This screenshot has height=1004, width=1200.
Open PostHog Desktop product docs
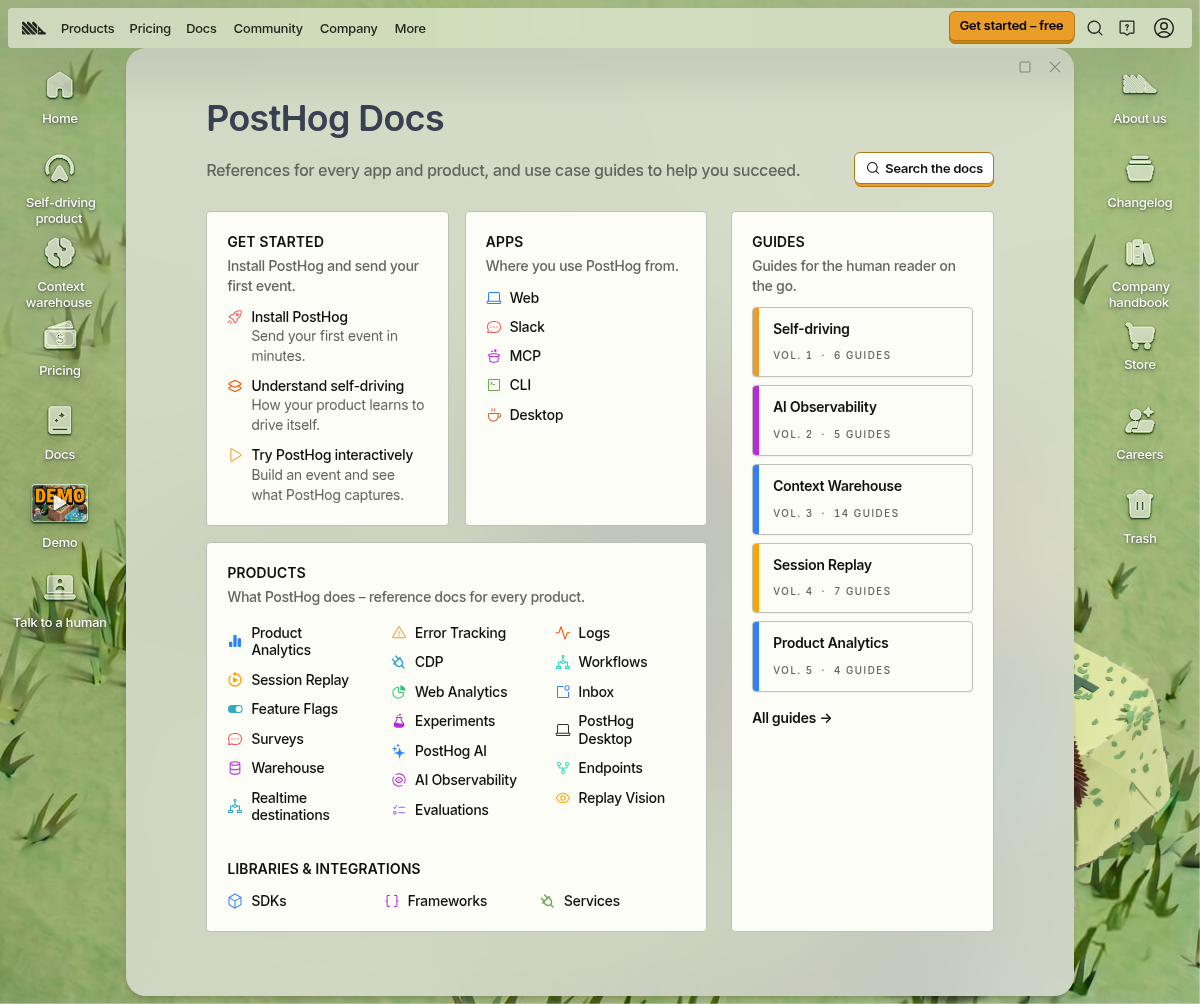tap(595, 730)
